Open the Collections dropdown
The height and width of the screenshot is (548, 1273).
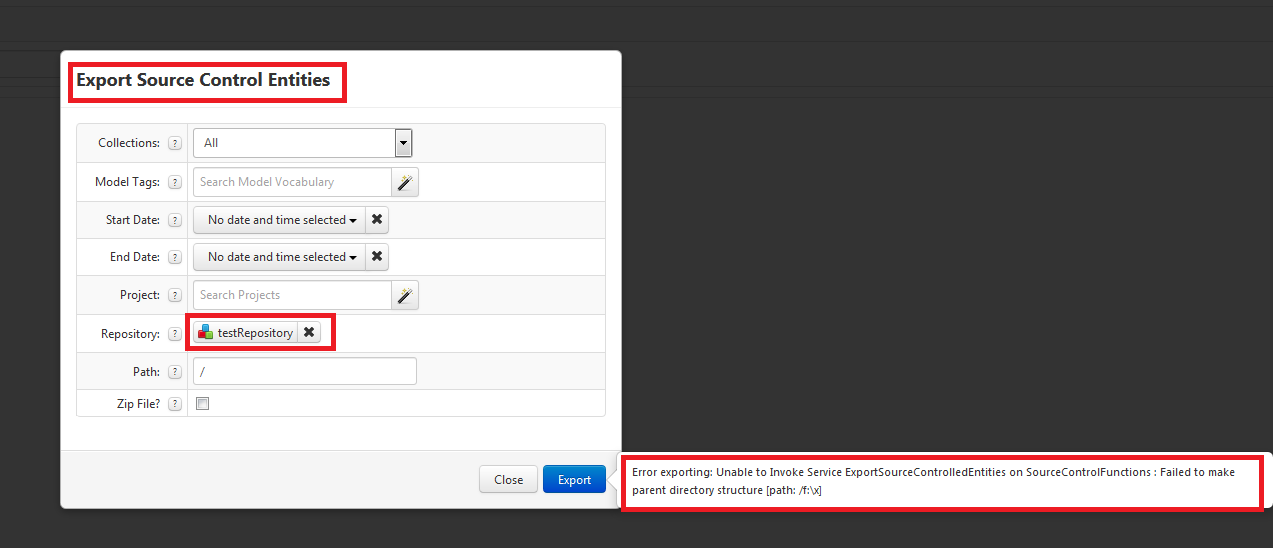303,143
